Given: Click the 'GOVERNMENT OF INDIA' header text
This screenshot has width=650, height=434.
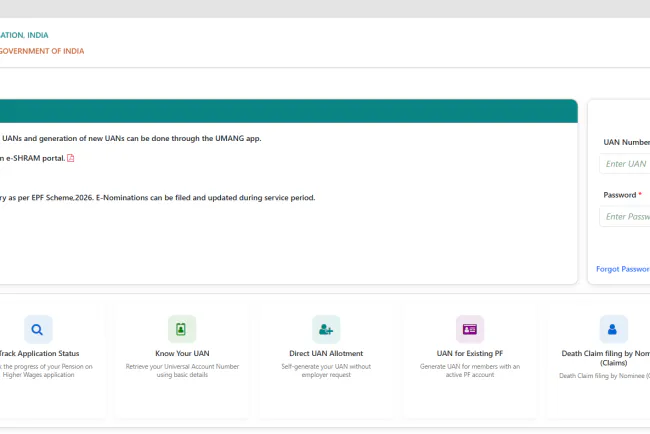Looking at the screenshot, I should pos(42,51).
